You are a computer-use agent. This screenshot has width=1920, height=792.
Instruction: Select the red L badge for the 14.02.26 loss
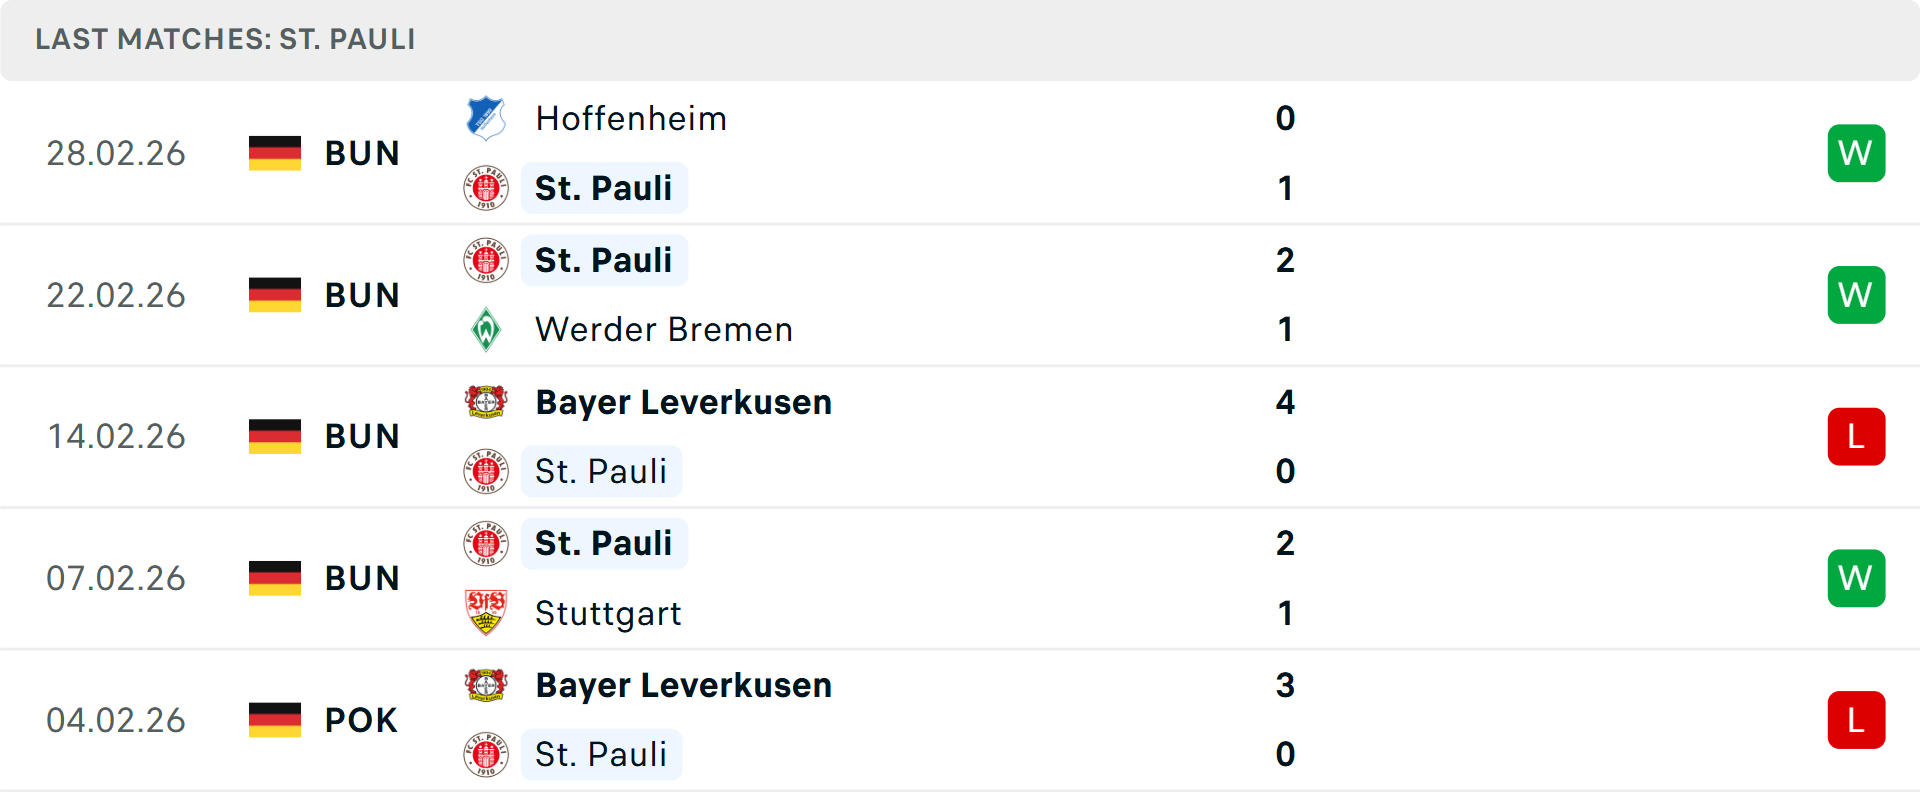click(1856, 436)
